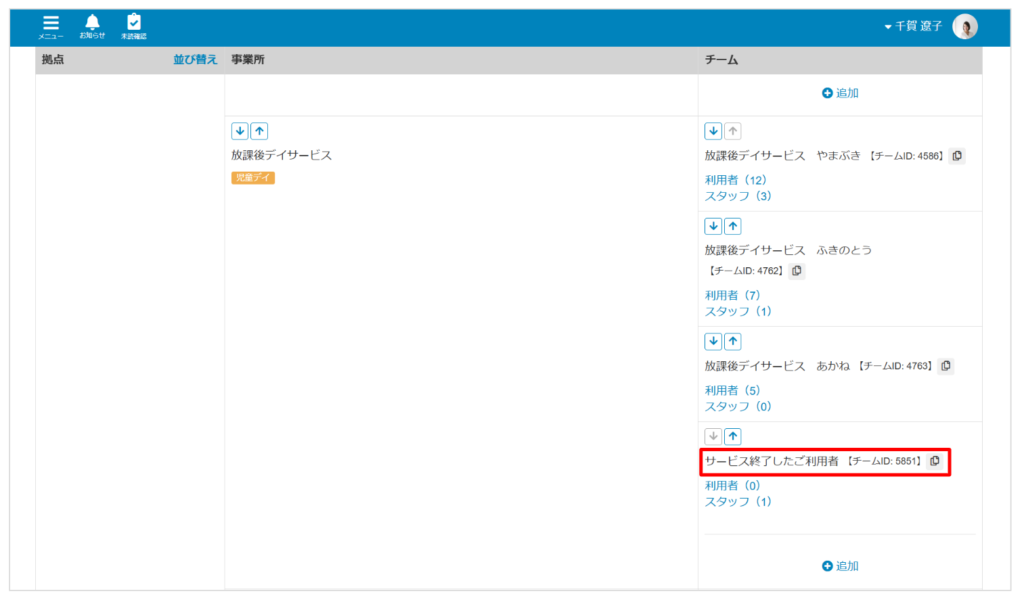
Task: Move 放課後デイサービス office up
Action: coord(259,131)
